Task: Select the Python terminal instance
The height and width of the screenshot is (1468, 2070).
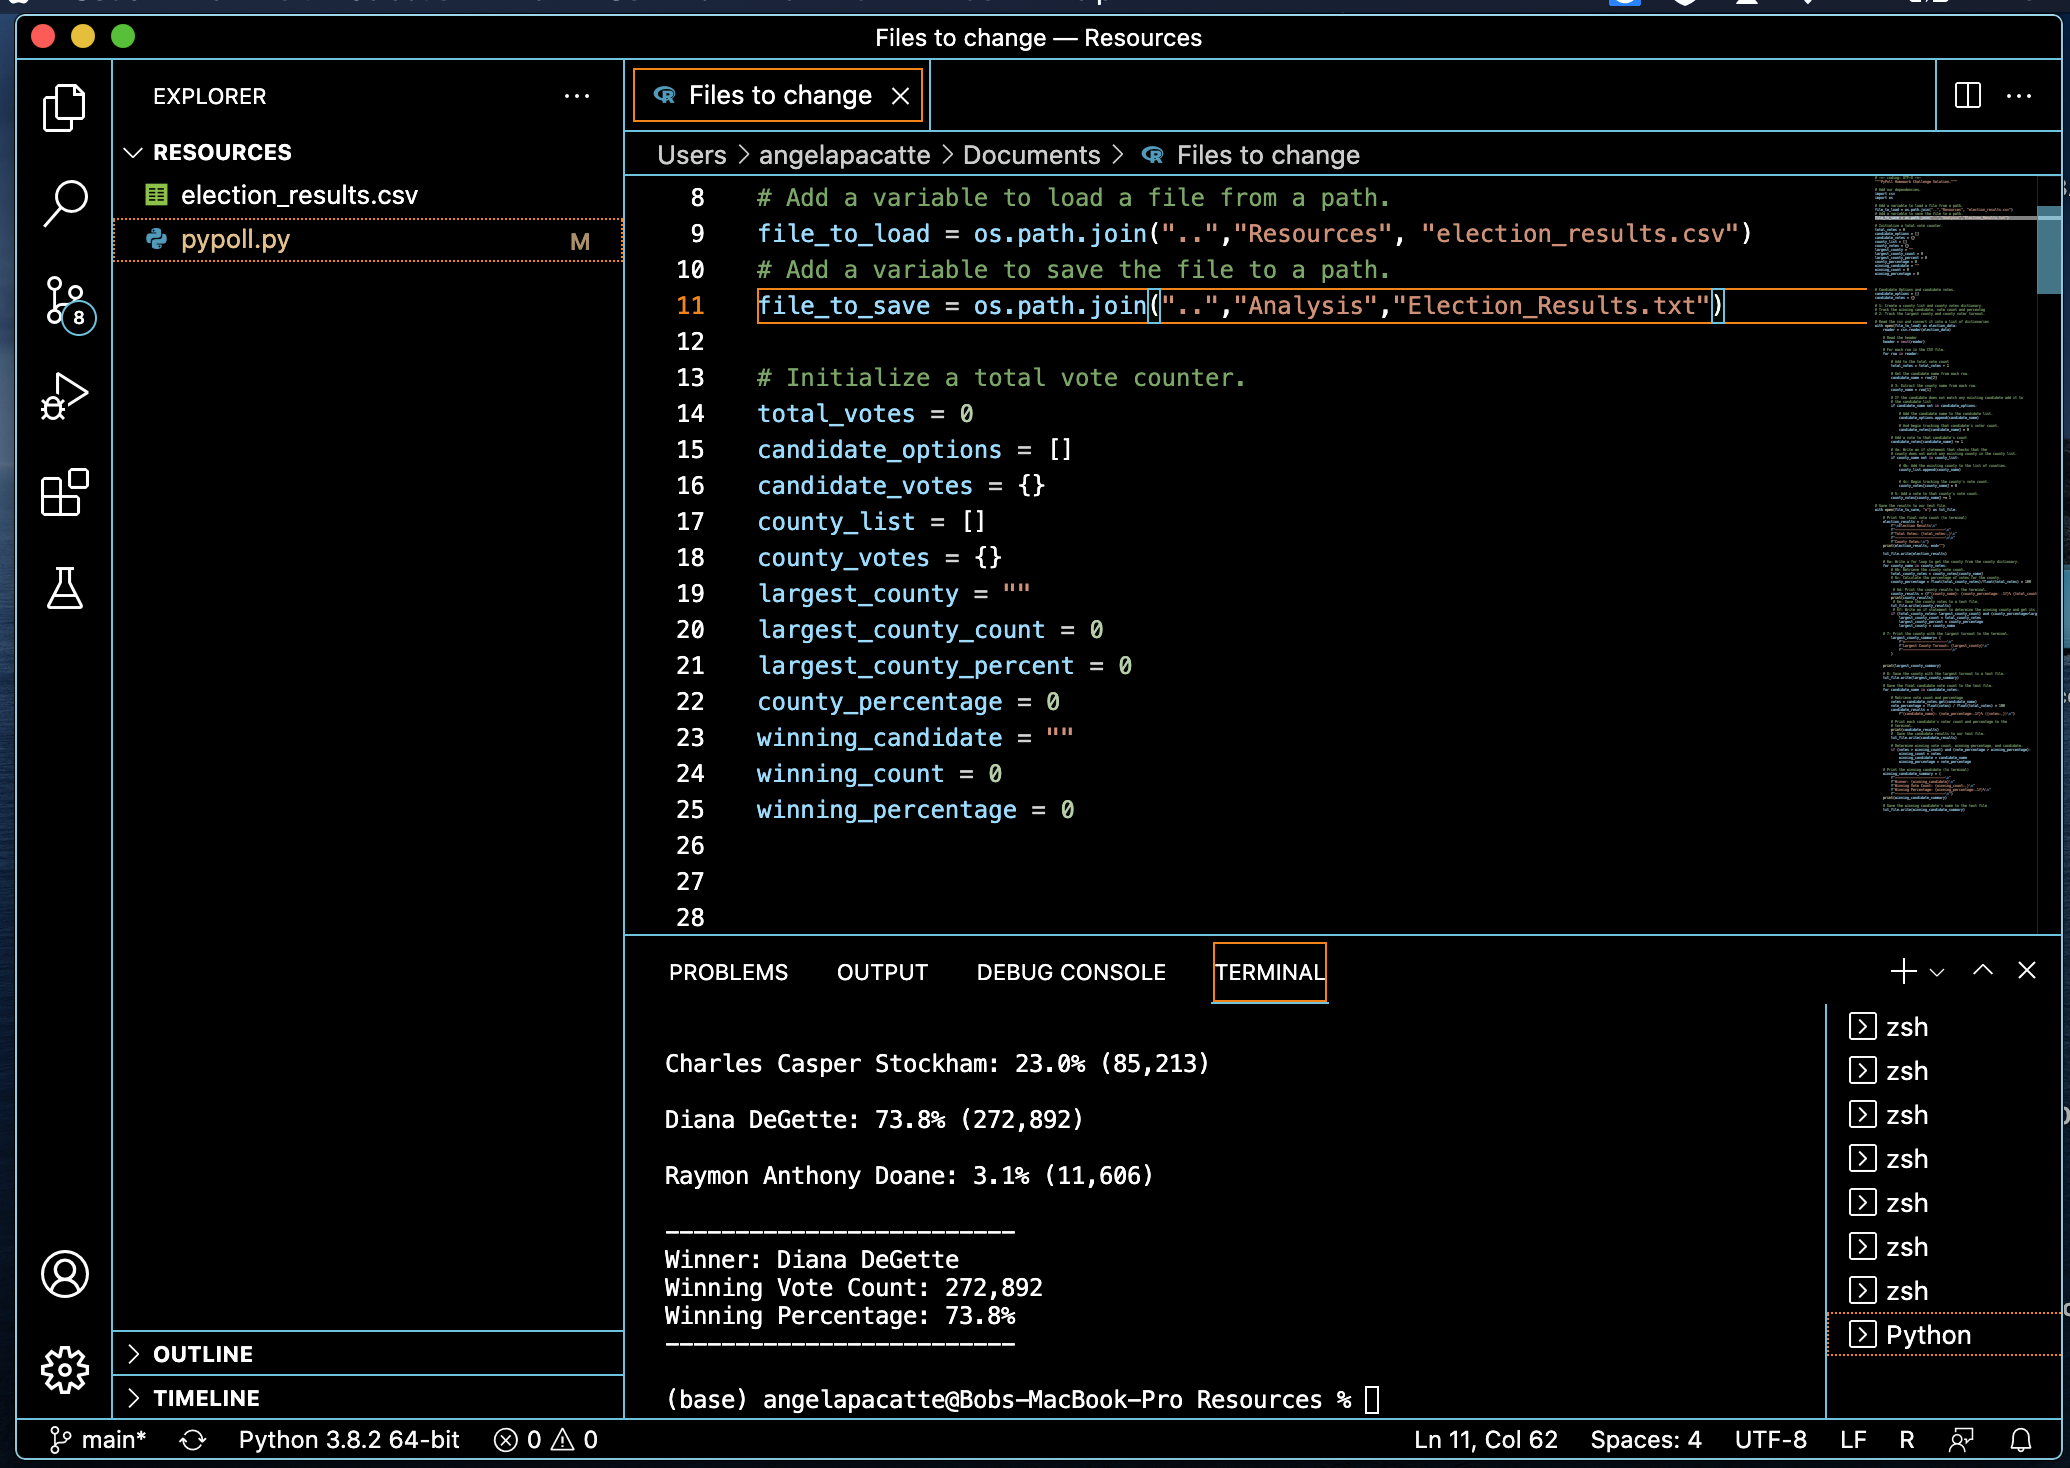Action: [x=1943, y=1335]
